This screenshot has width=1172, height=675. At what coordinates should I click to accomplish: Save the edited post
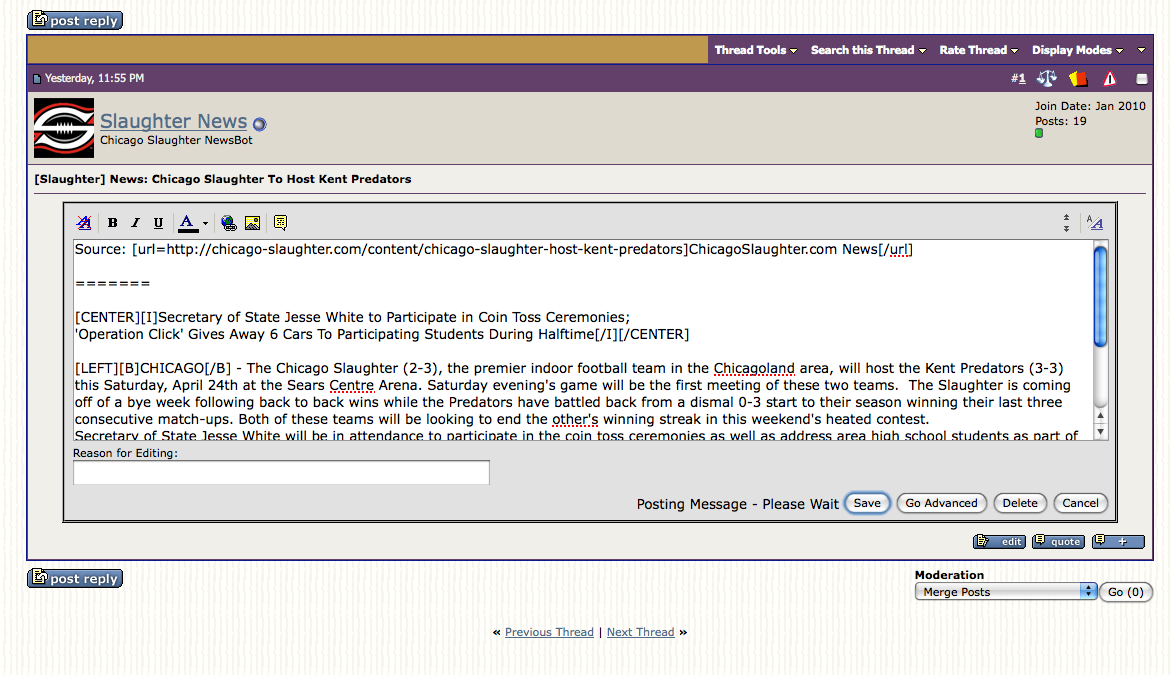(x=867, y=503)
